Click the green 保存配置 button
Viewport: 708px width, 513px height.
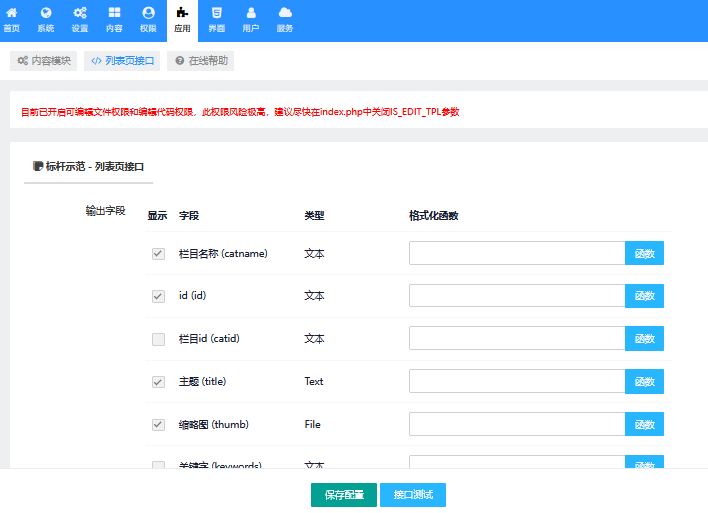pyautogui.click(x=343, y=495)
